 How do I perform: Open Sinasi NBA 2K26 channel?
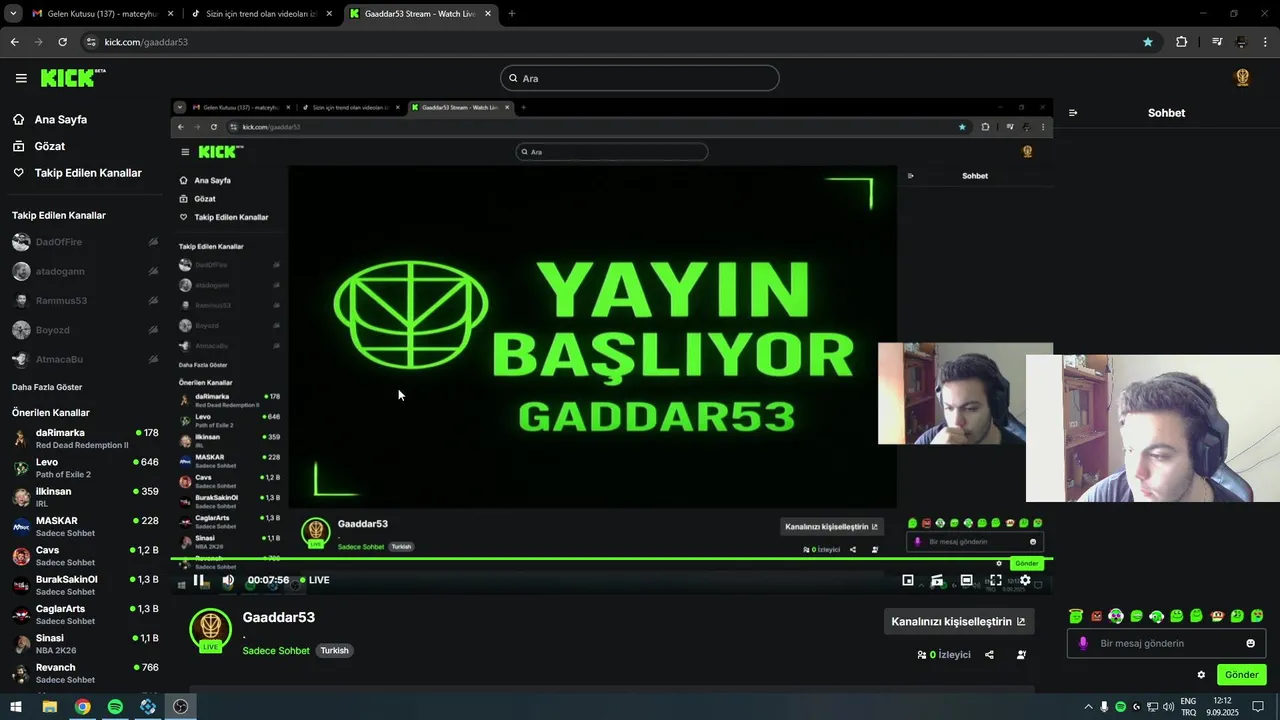tap(85, 643)
